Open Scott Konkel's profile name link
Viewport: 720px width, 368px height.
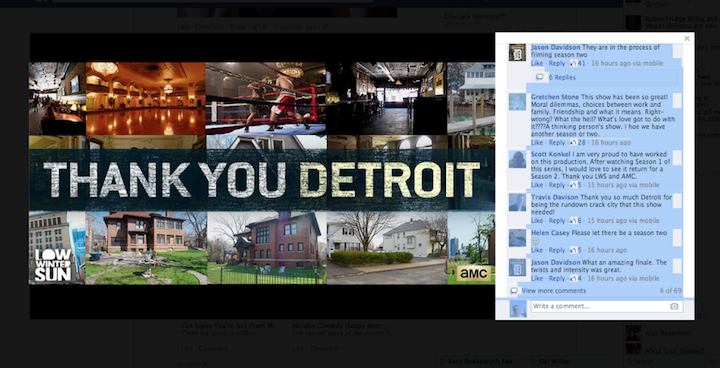pos(550,154)
